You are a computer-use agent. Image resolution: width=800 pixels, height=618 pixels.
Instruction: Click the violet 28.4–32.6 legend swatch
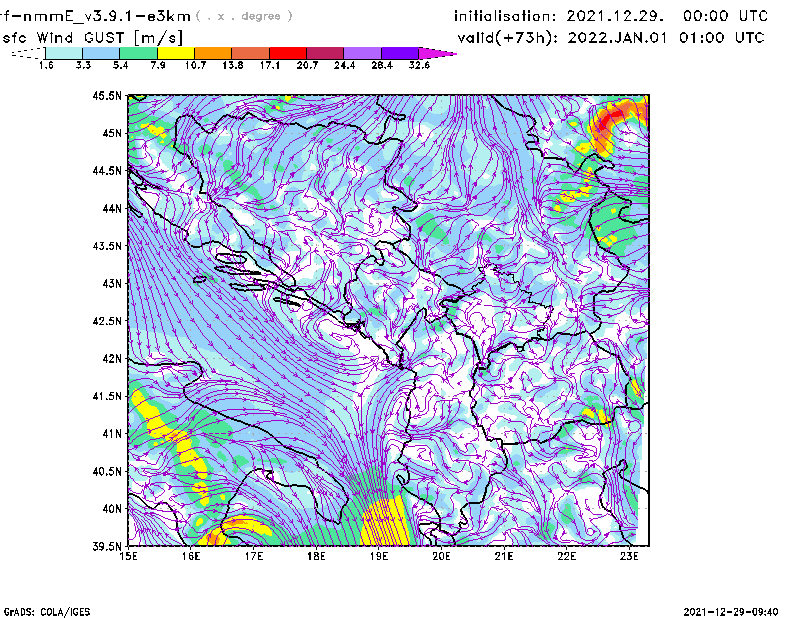(x=399, y=53)
